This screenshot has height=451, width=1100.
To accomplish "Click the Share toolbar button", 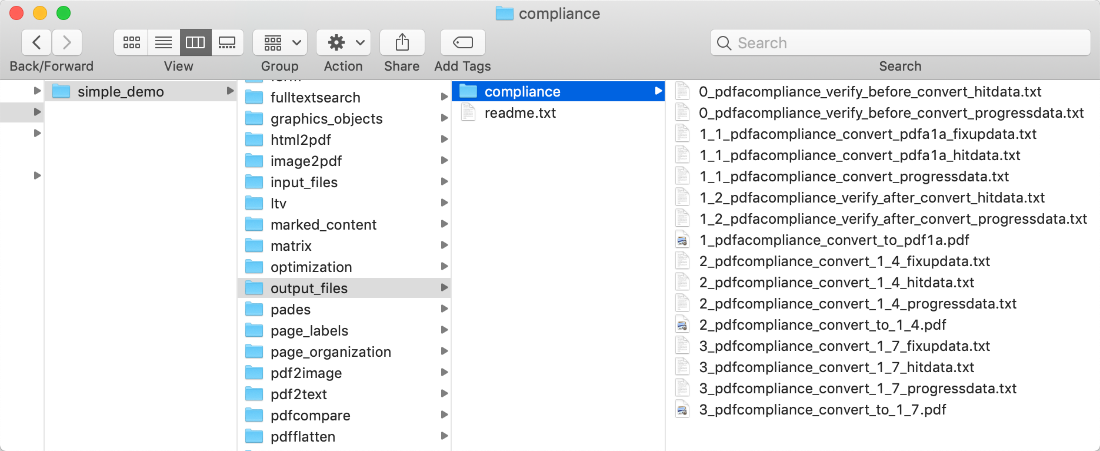I will pos(402,42).
